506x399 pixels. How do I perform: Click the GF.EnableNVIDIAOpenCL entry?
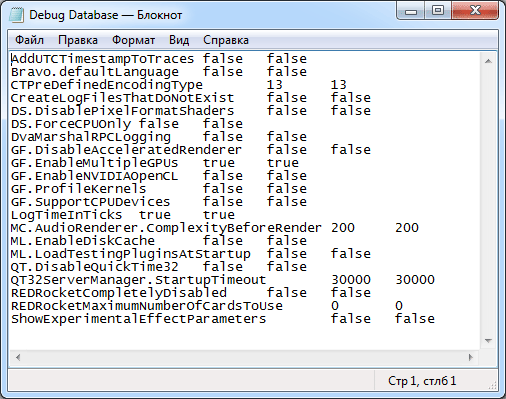[95, 176]
